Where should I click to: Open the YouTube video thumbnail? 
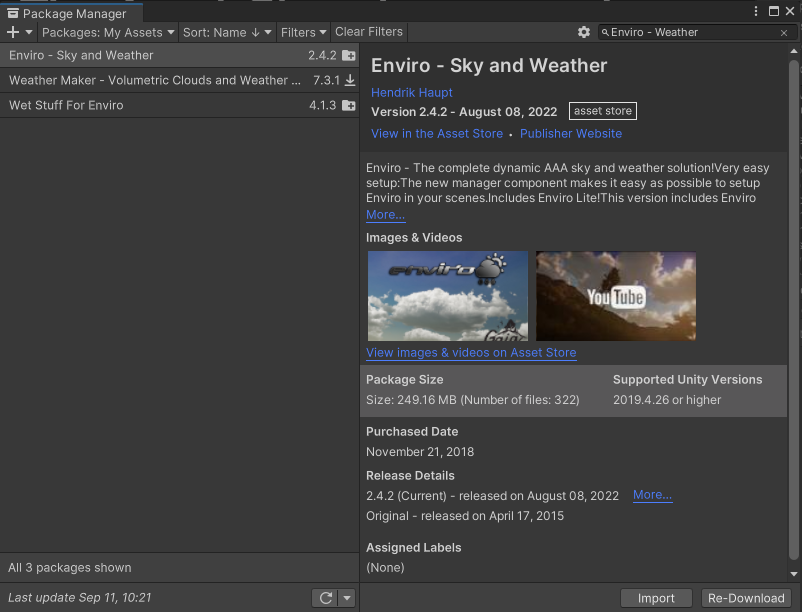[616, 296]
